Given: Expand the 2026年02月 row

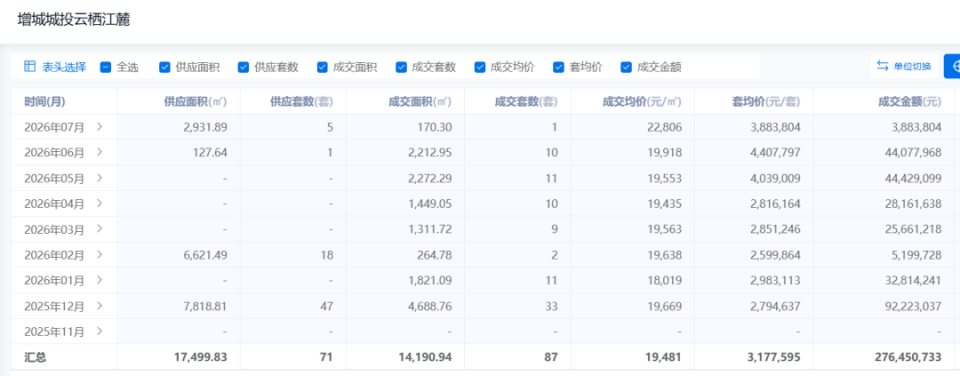Looking at the screenshot, I should 99,255.
